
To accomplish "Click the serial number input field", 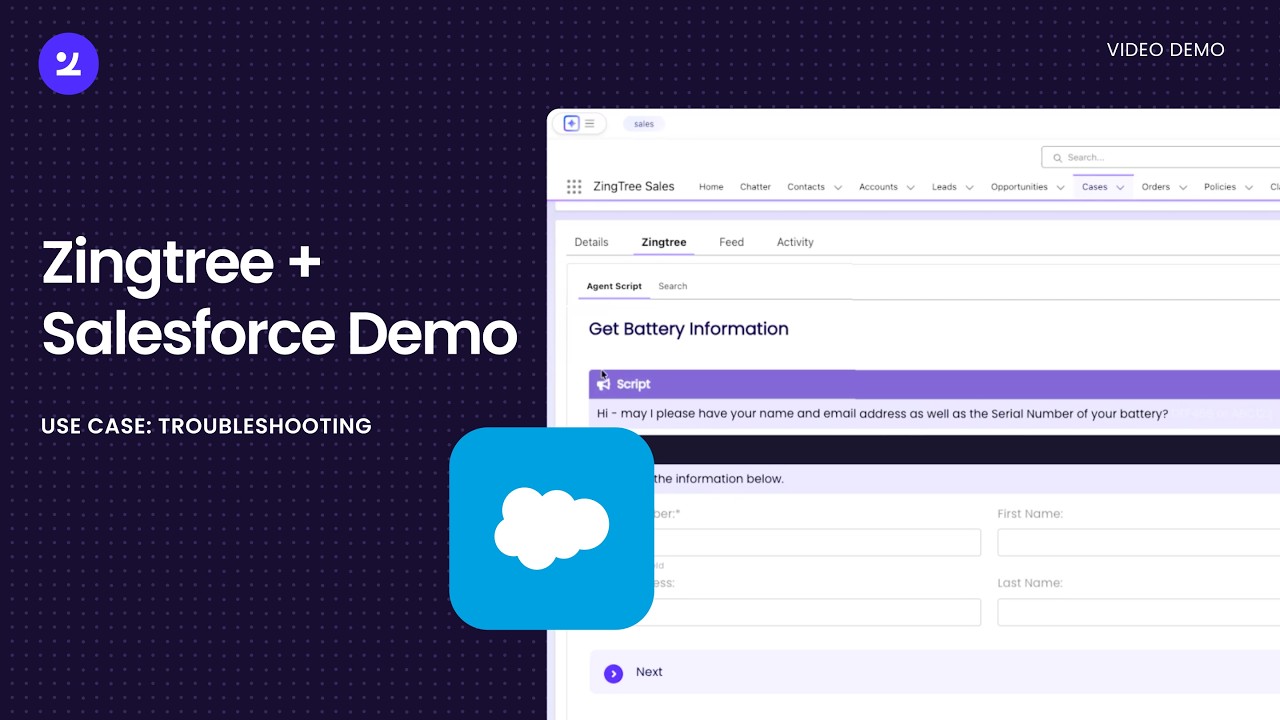I will pyautogui.click(x=817, y=543).
